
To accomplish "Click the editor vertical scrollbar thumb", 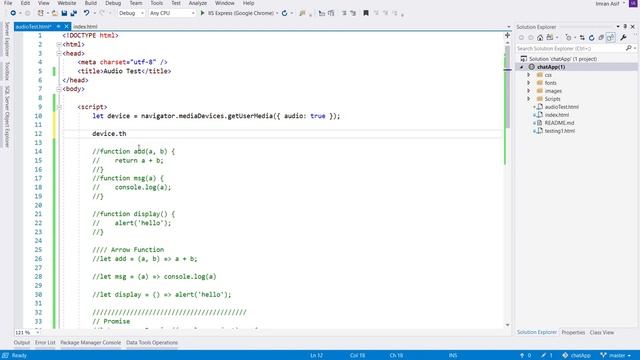I will (x=507, y=86).
